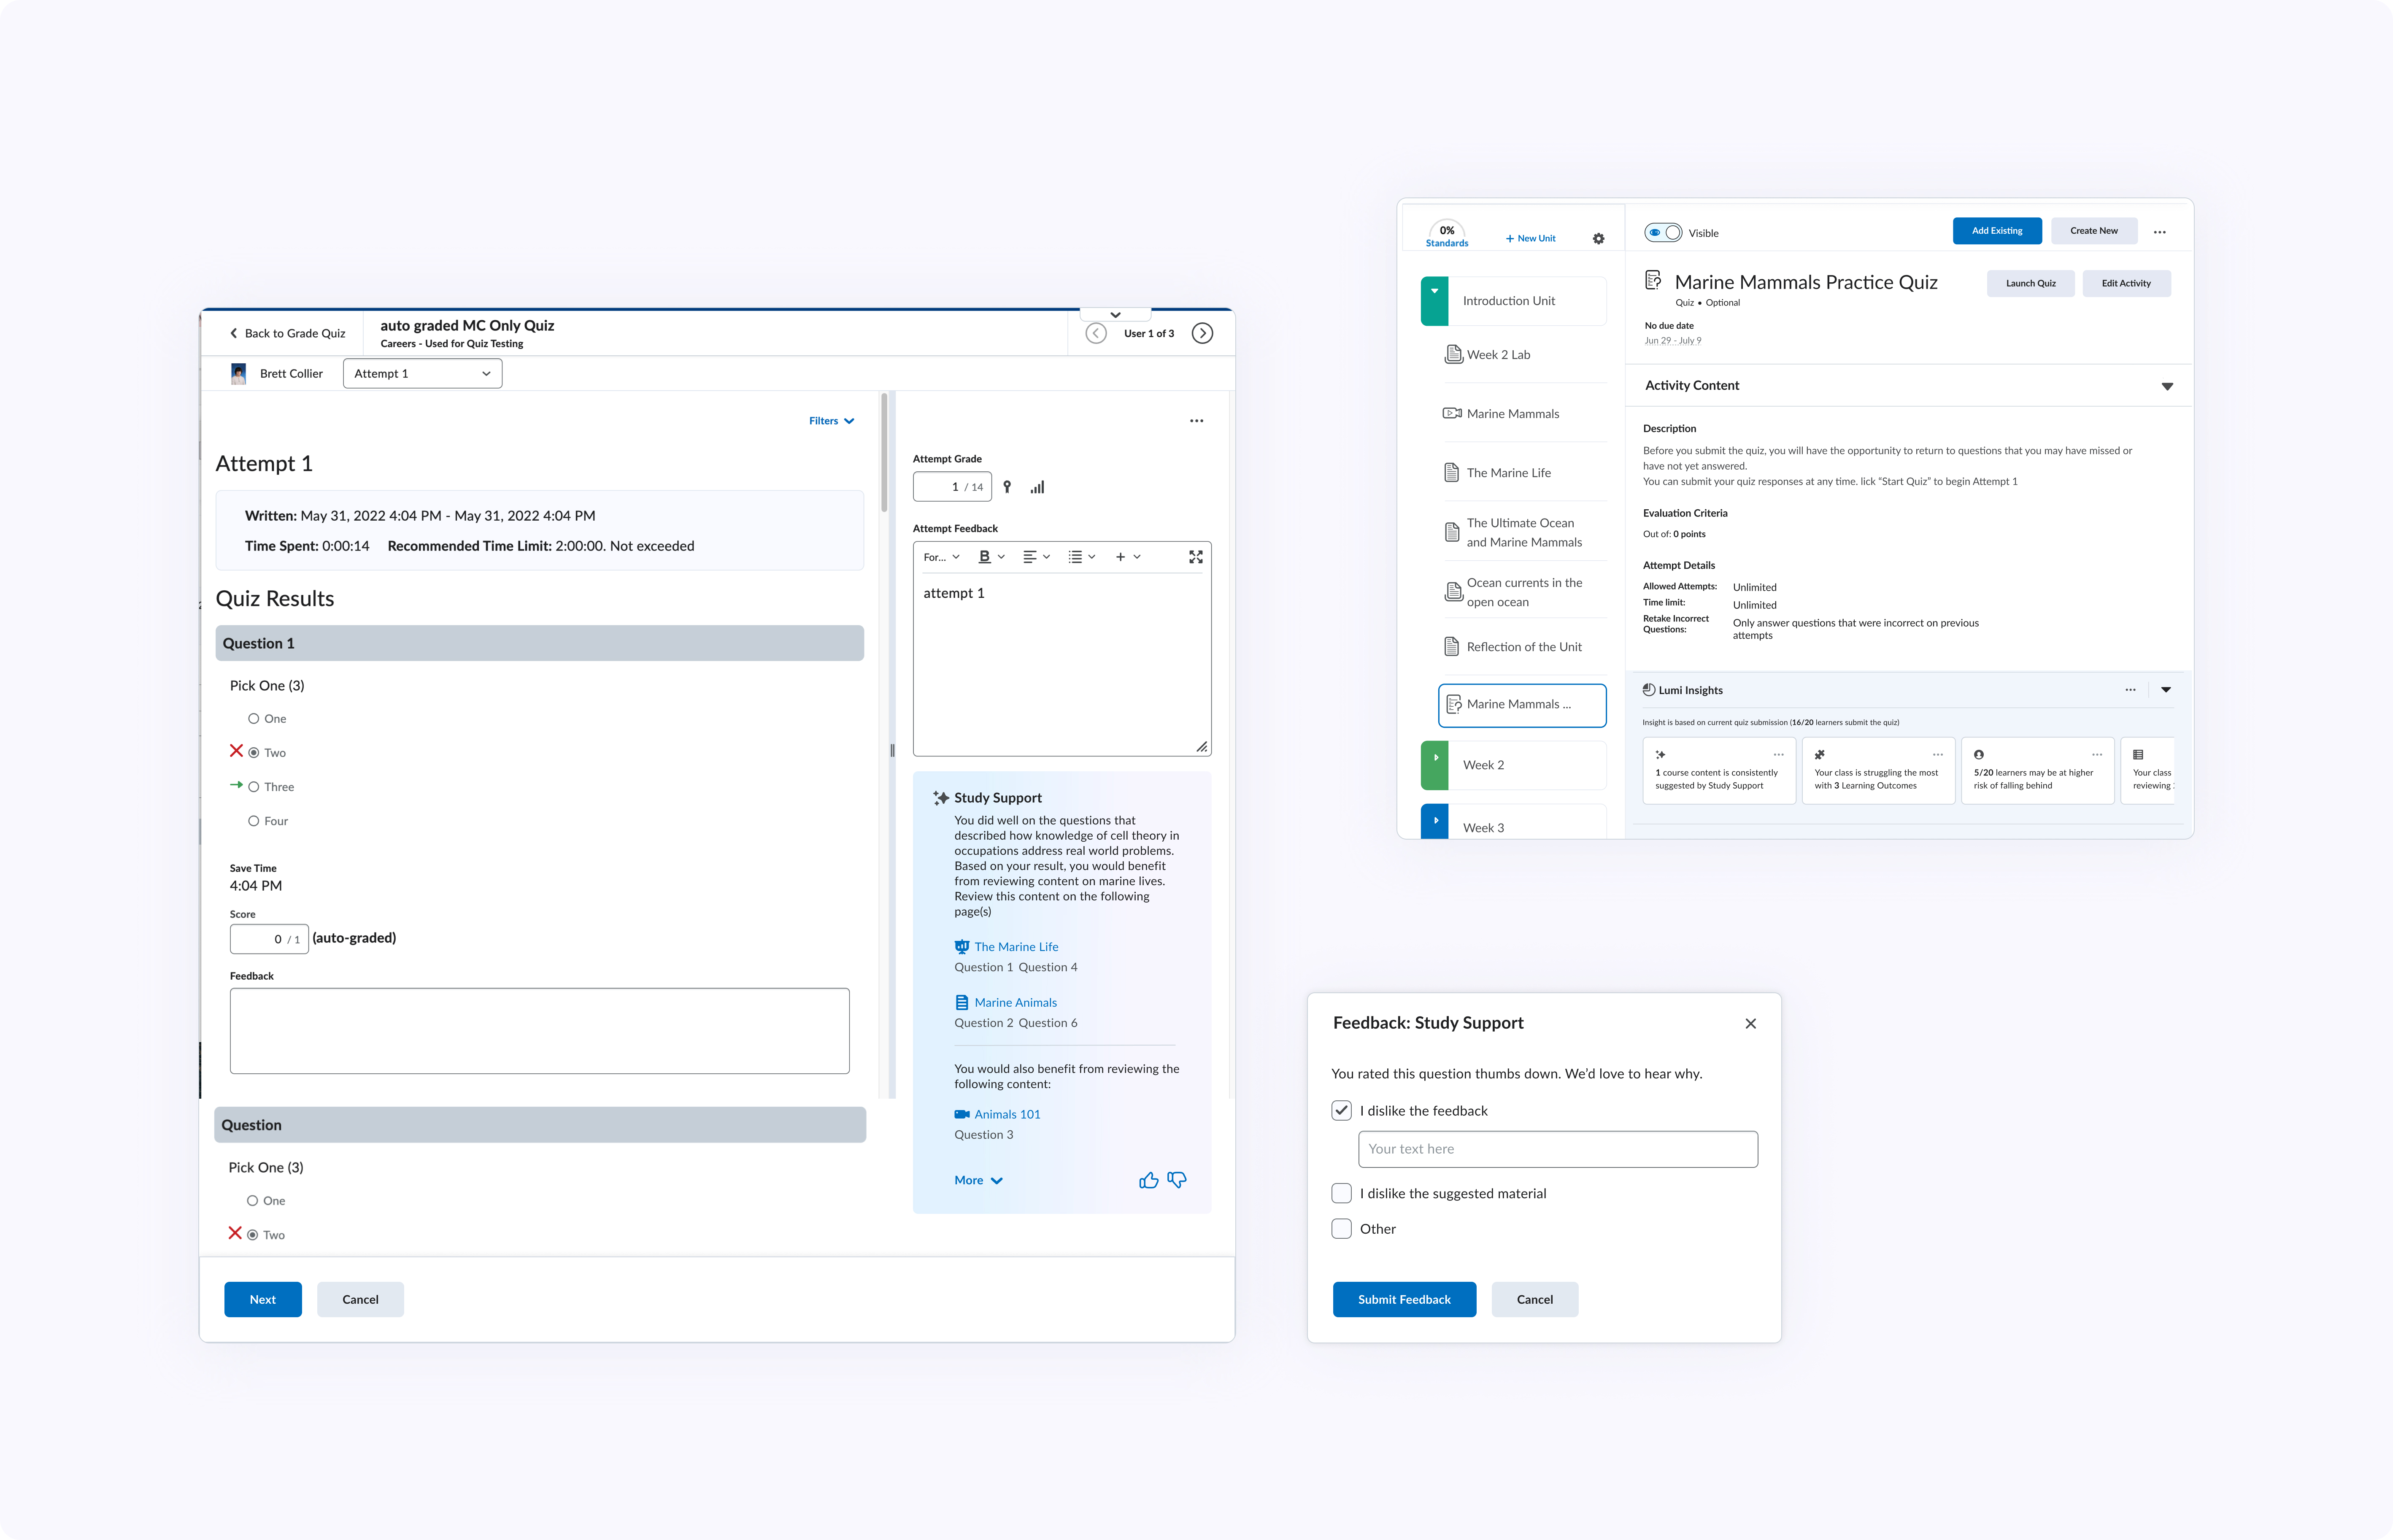Select radio option Three in Question 1
The image size is (2393, 1540).
tap(254, 787)
